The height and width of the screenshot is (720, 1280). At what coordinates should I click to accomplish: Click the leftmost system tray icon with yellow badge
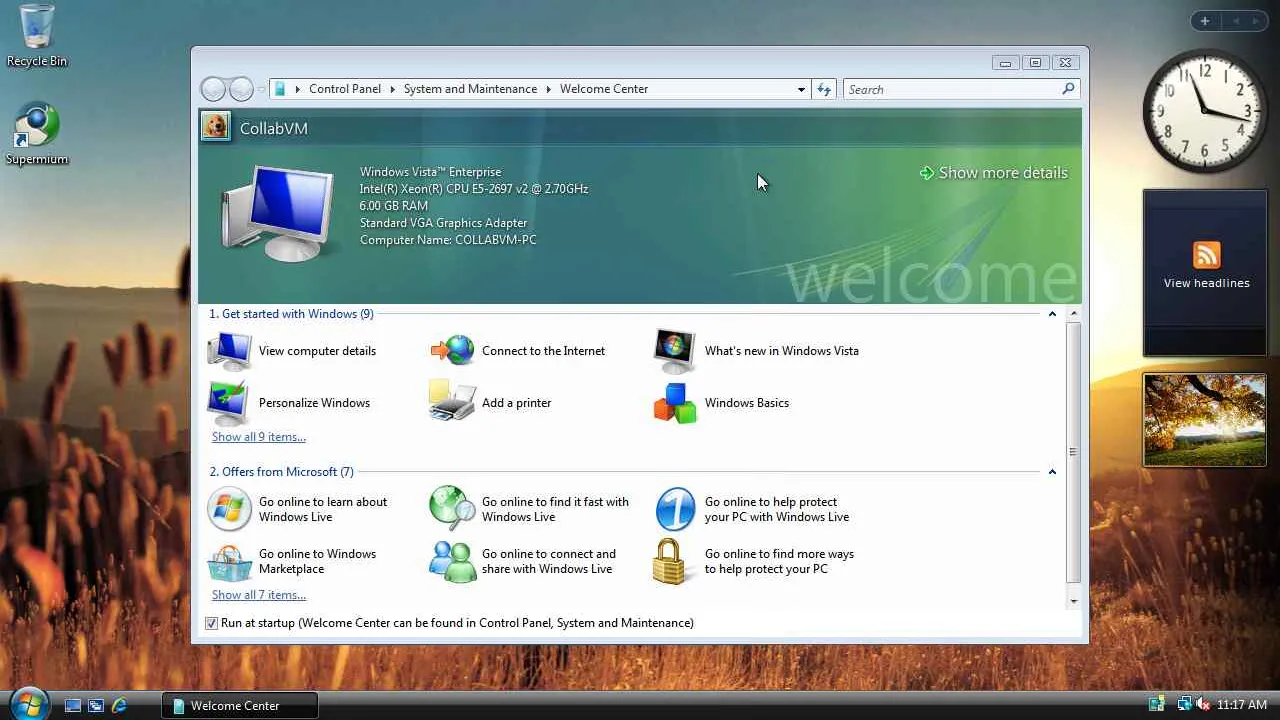click(x=1157, y=705)
